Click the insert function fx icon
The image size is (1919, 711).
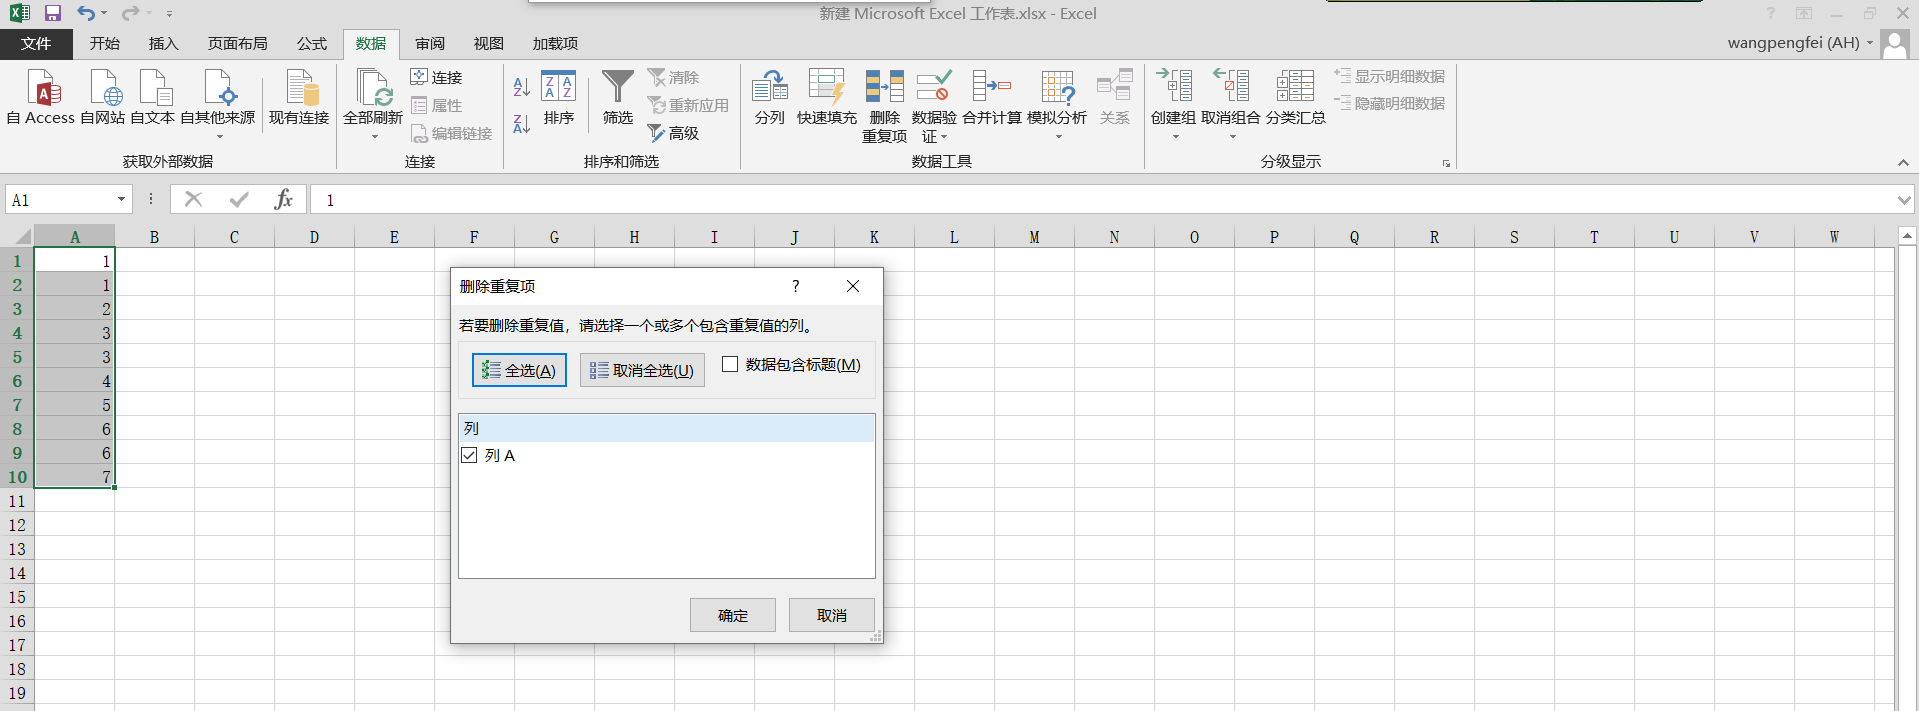[x=283, y=199]
